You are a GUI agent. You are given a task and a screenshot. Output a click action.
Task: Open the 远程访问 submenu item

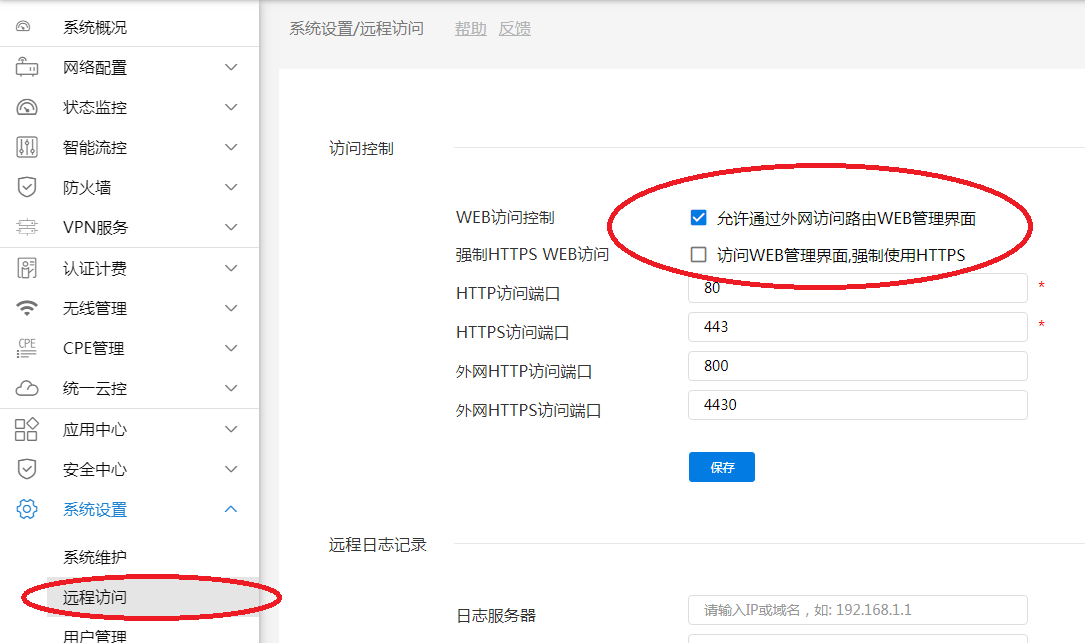click(x=95, y=598)
